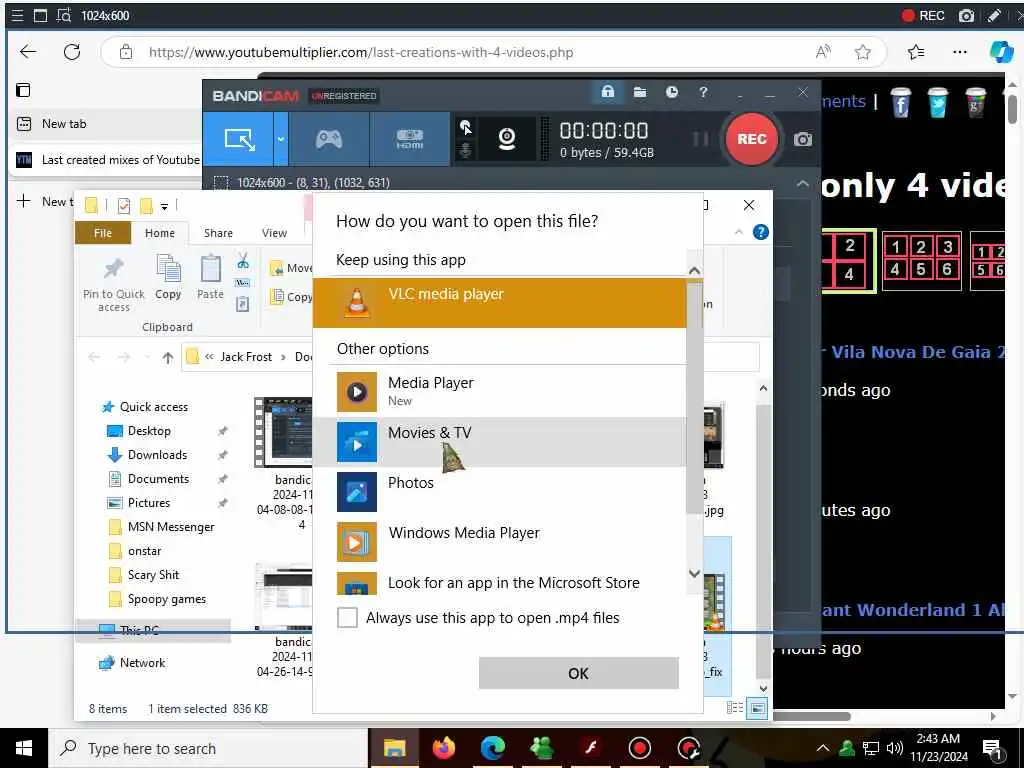The image size is (1024, 768).
Task: Open the File tab in Explorer
Action: point(103,233)
